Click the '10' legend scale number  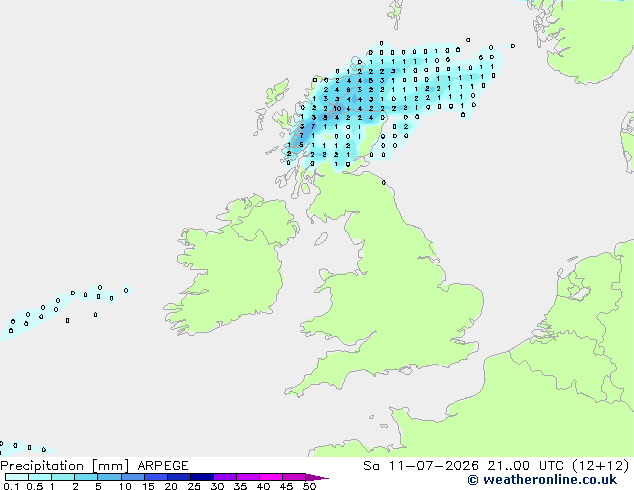click(x=125, y=486)
